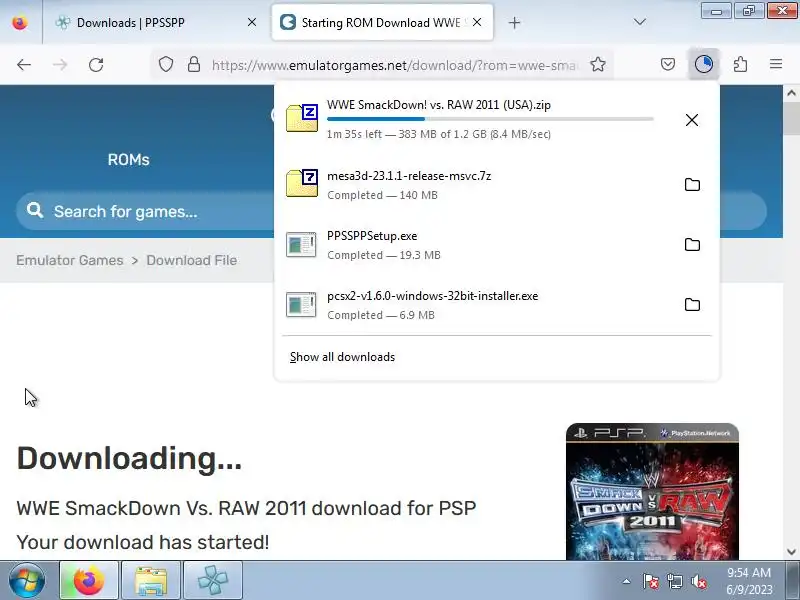Viewport: 800px width, 600px height.
Task: Open a new tab with plus button
Action: pos(514,22)
